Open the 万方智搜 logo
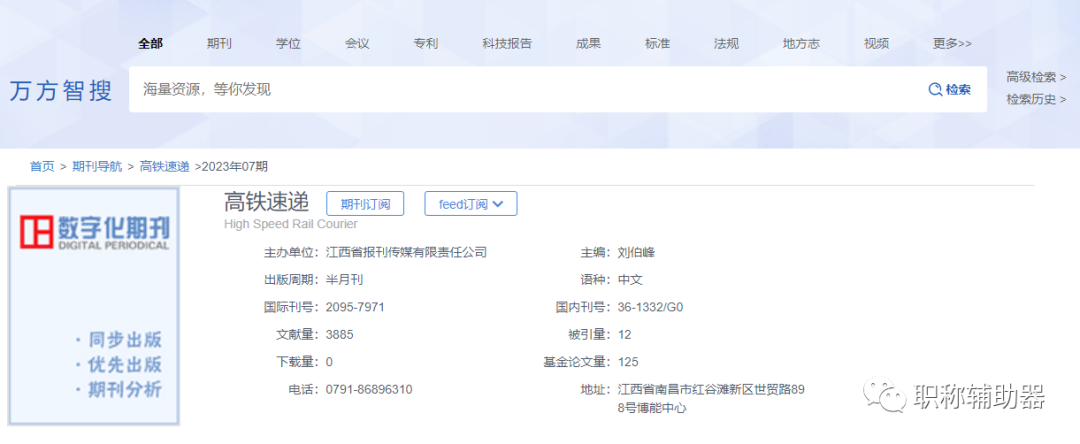This screenshot has height=444, width=1080. (61, 90)
